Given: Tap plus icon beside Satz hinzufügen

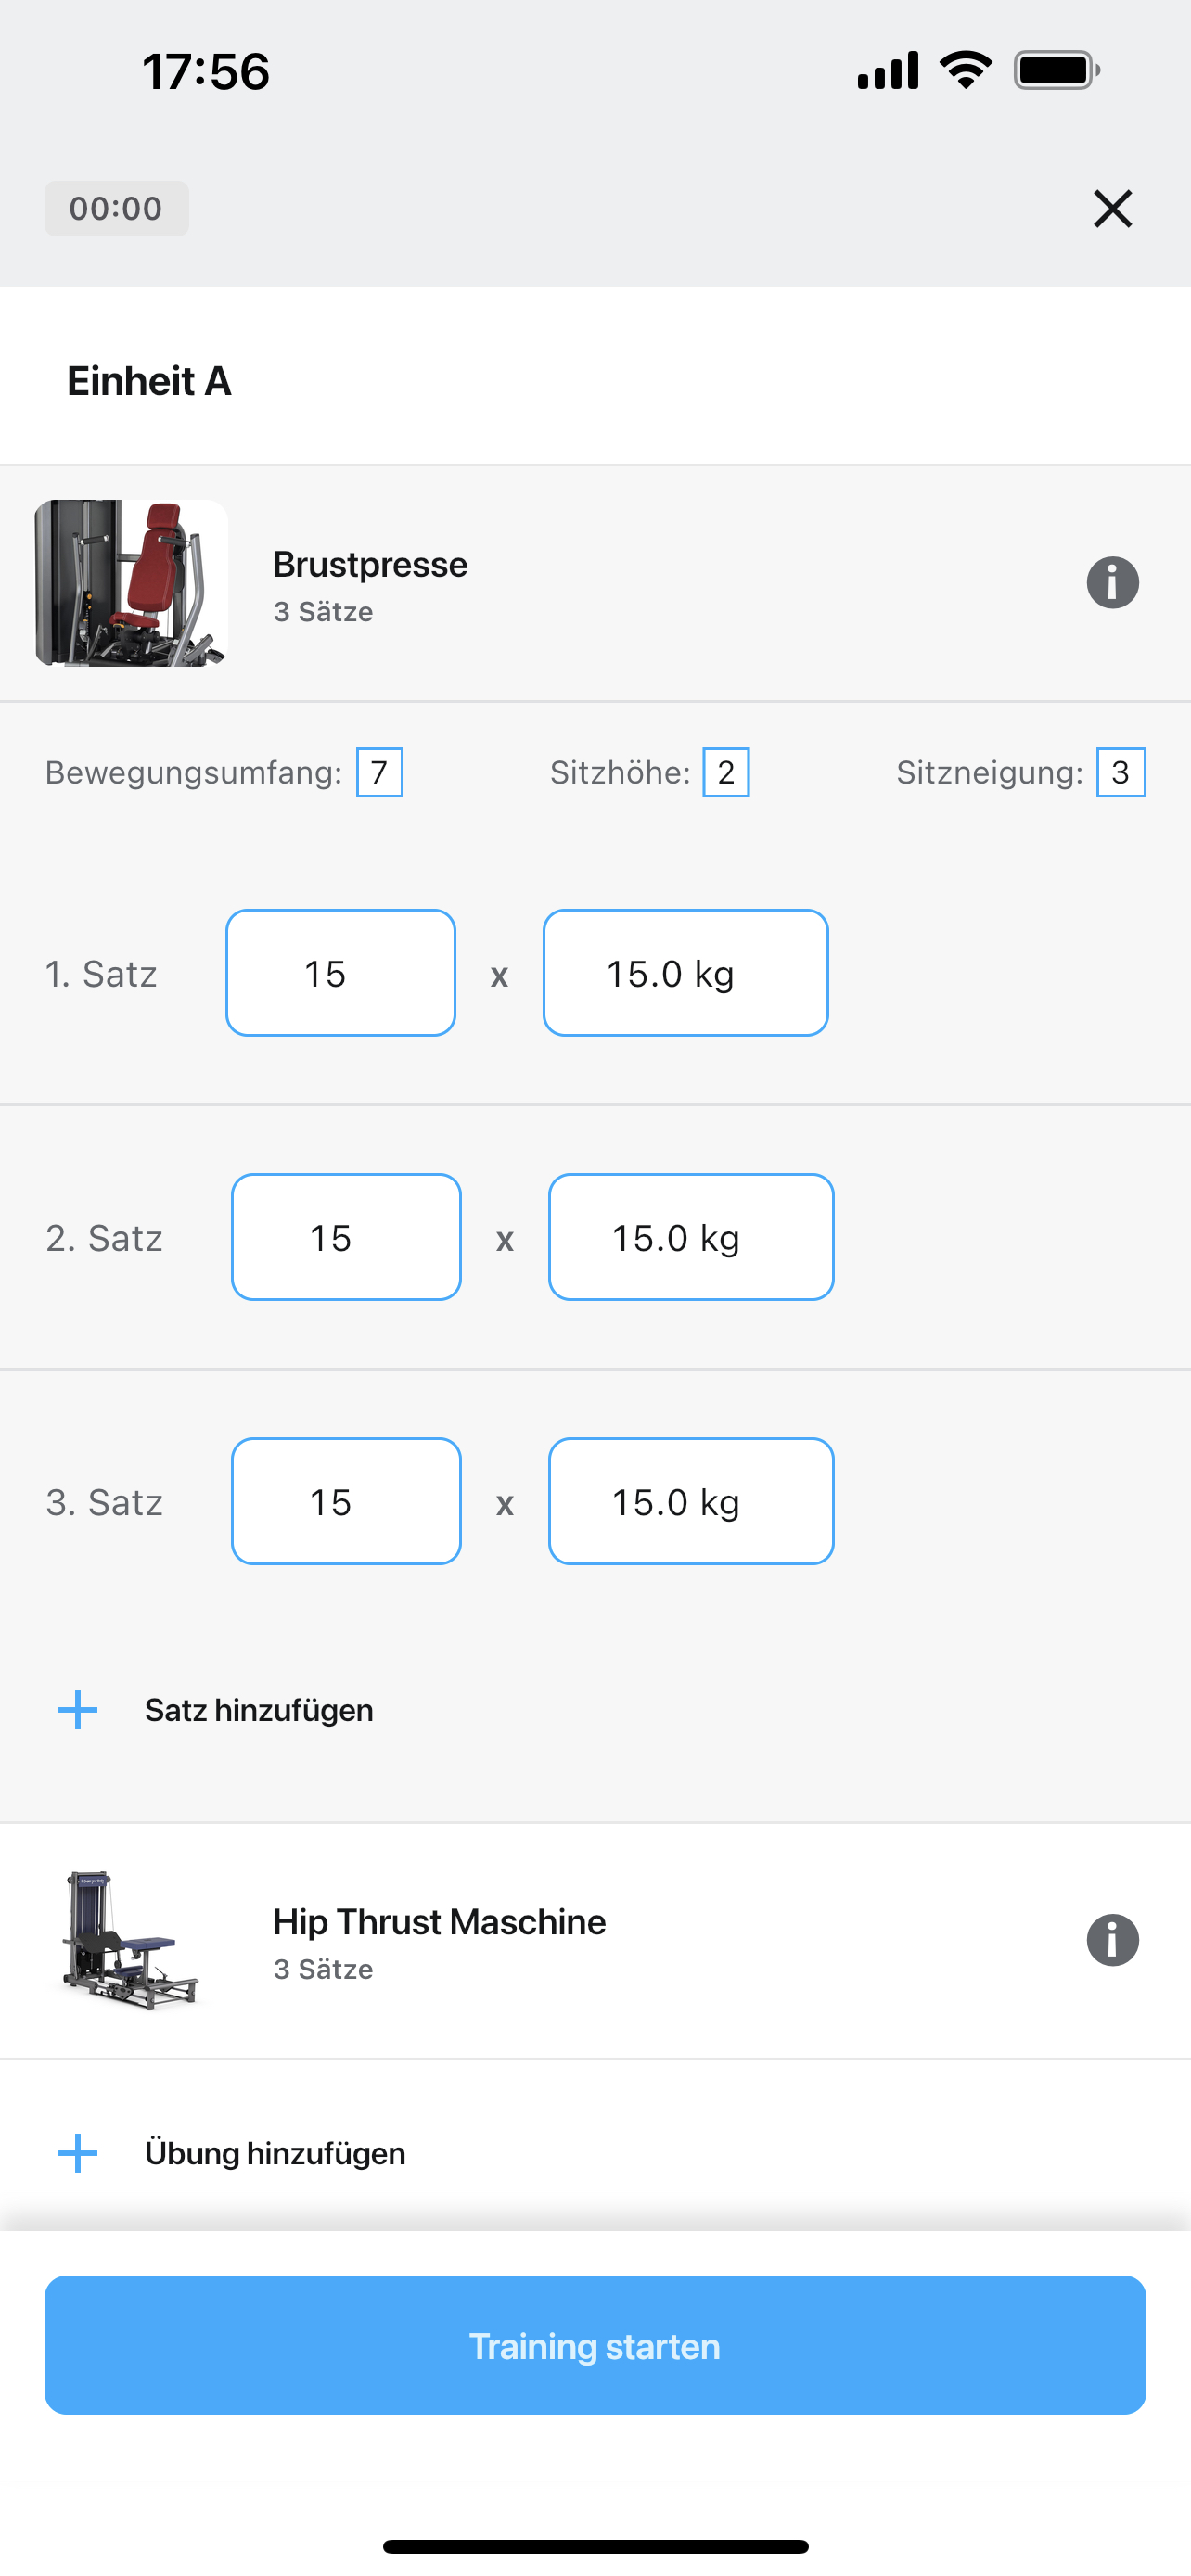Looking at the screenshot, I should pyautogui.click(x=78, y=1710).
